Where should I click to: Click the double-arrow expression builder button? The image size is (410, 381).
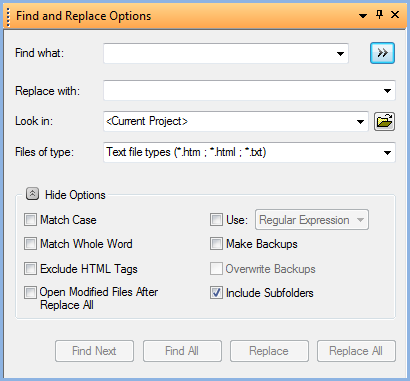pyautogui.click(x=382, y=53)
